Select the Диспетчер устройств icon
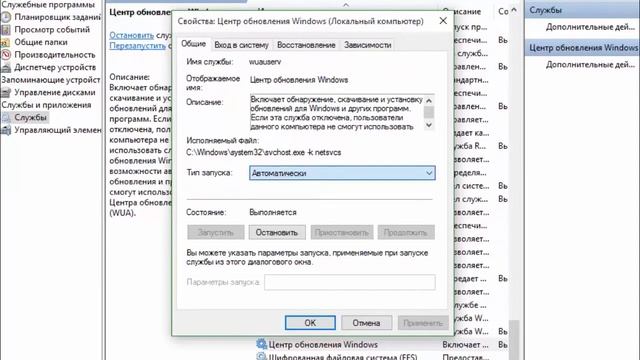The image size is (640, 360). point(6,67)
